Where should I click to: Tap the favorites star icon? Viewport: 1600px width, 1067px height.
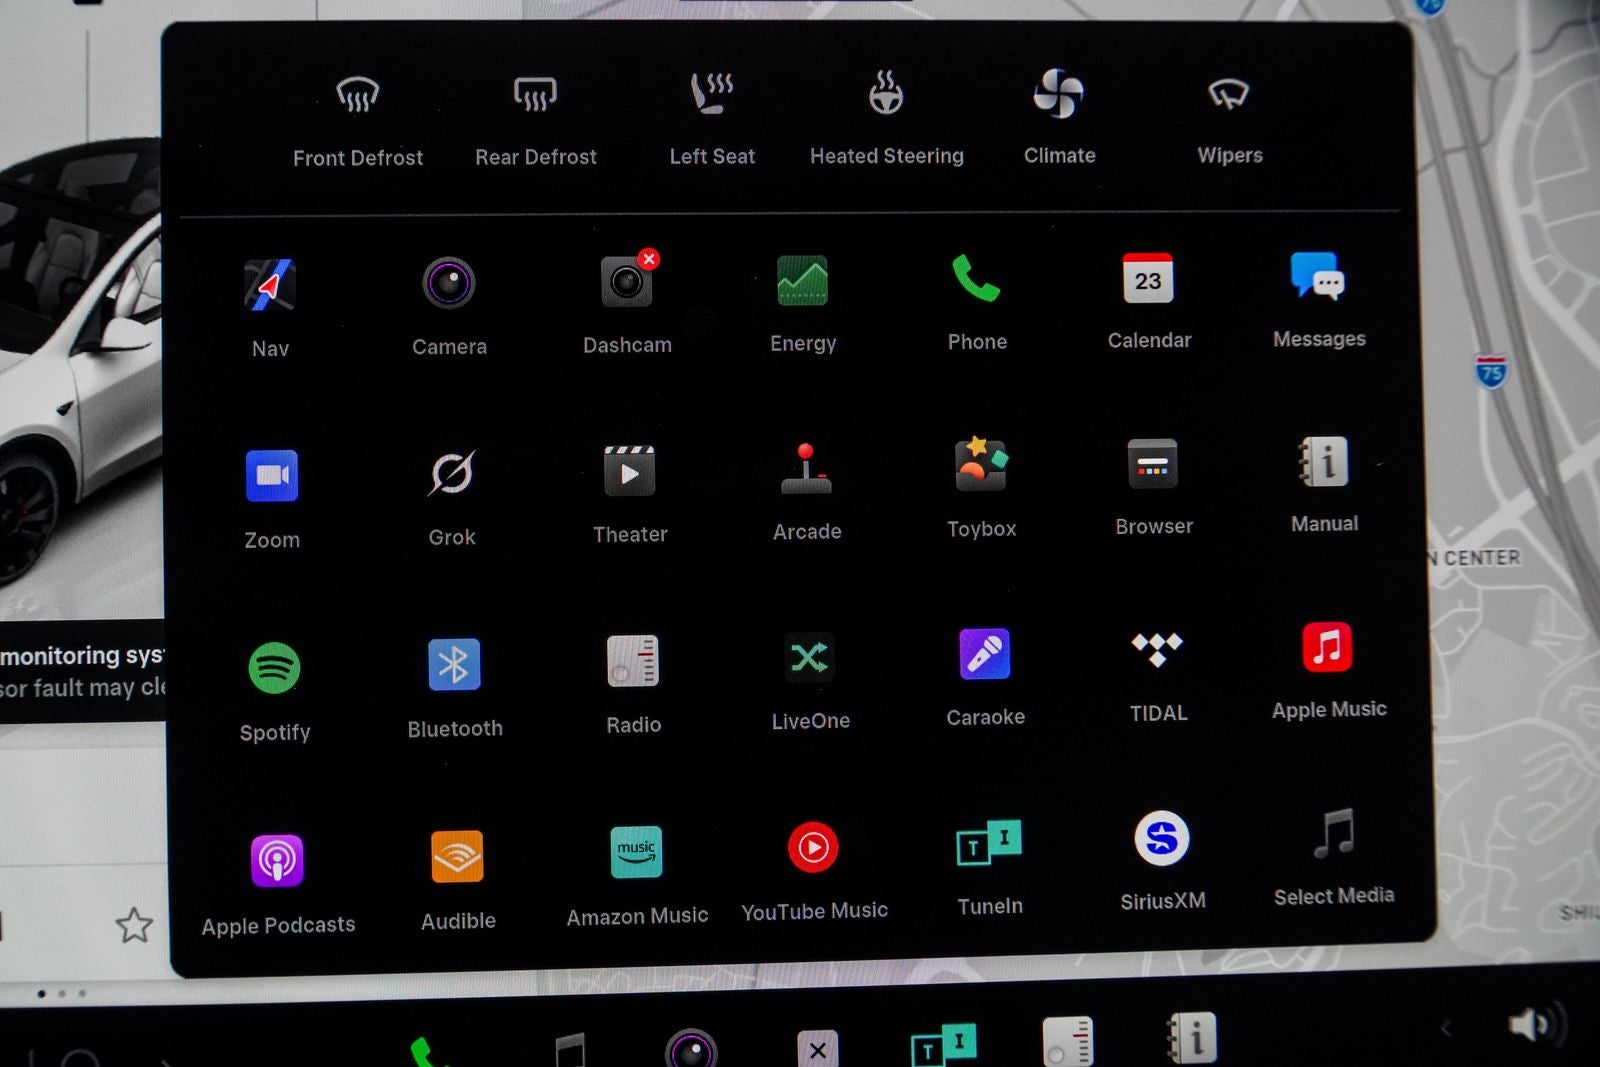pyautogui.click(x=134, y=925)
